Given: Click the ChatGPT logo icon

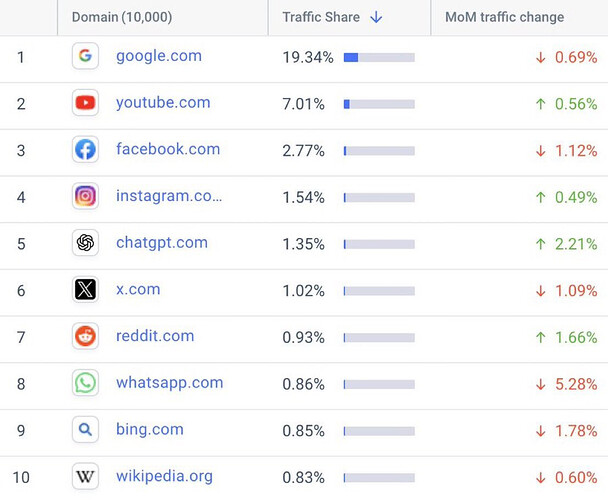Looking at the screenshot, I should point(86,243).
